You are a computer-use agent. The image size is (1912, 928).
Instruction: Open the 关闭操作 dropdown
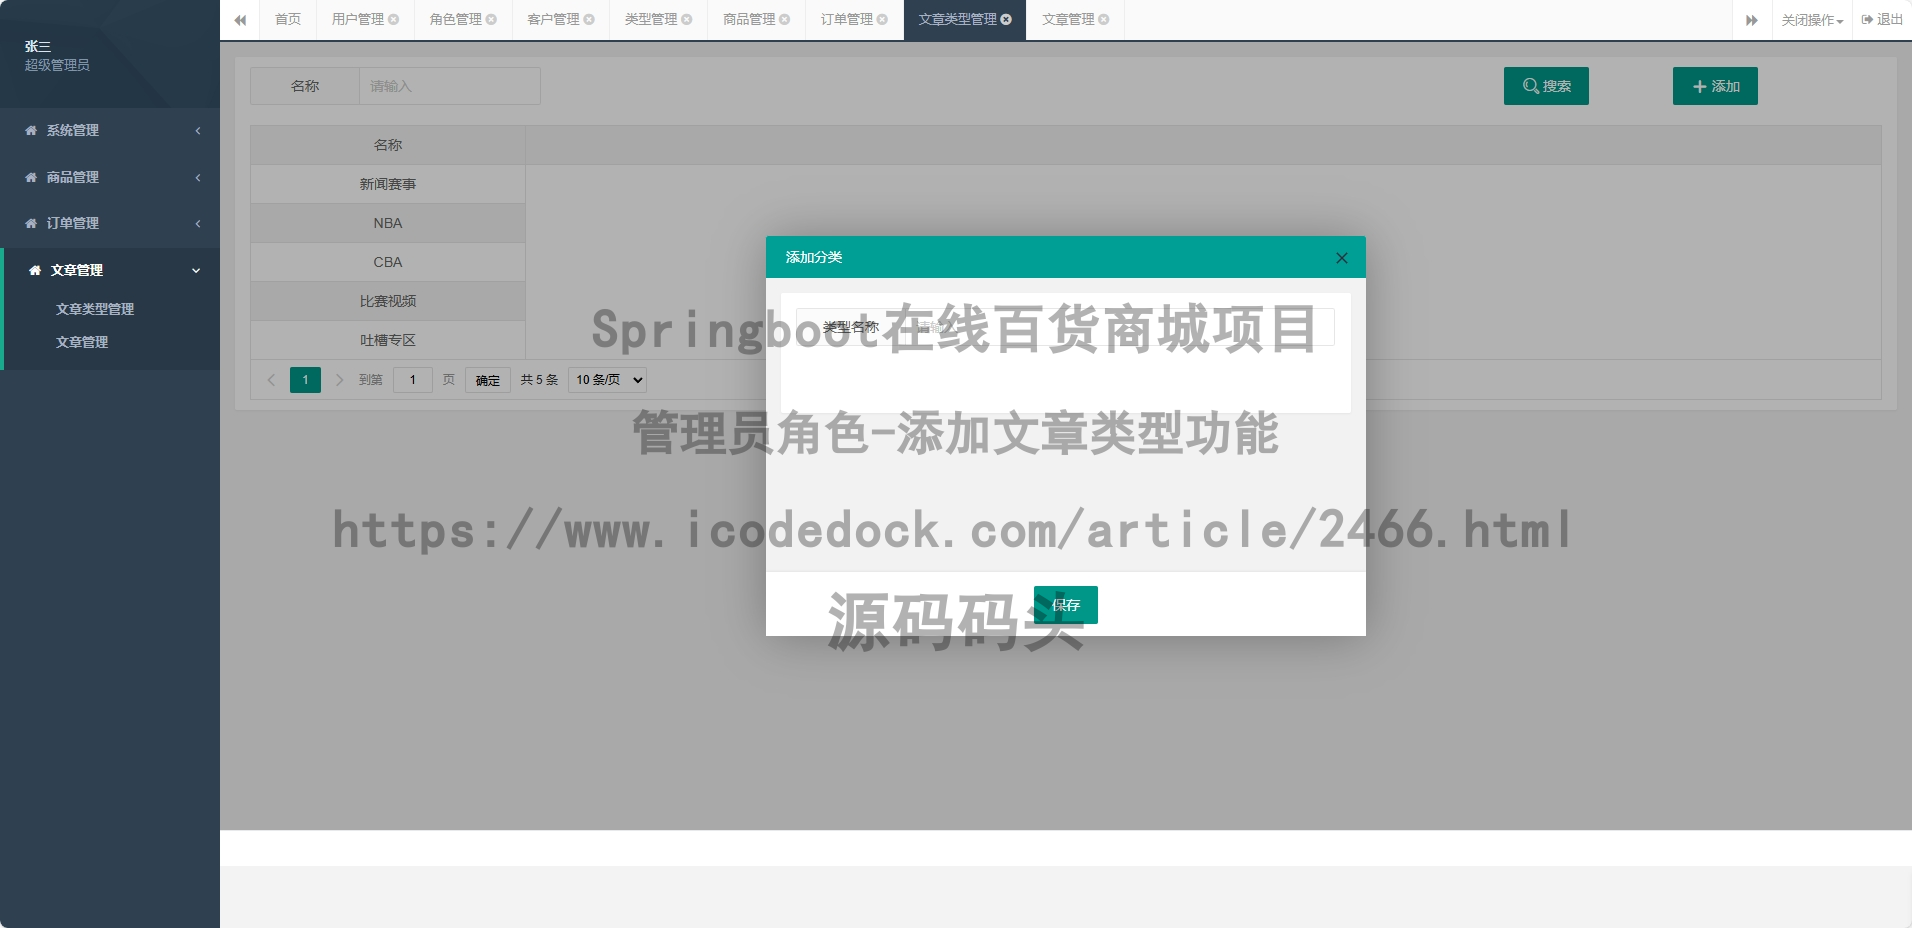point(1812,20)
